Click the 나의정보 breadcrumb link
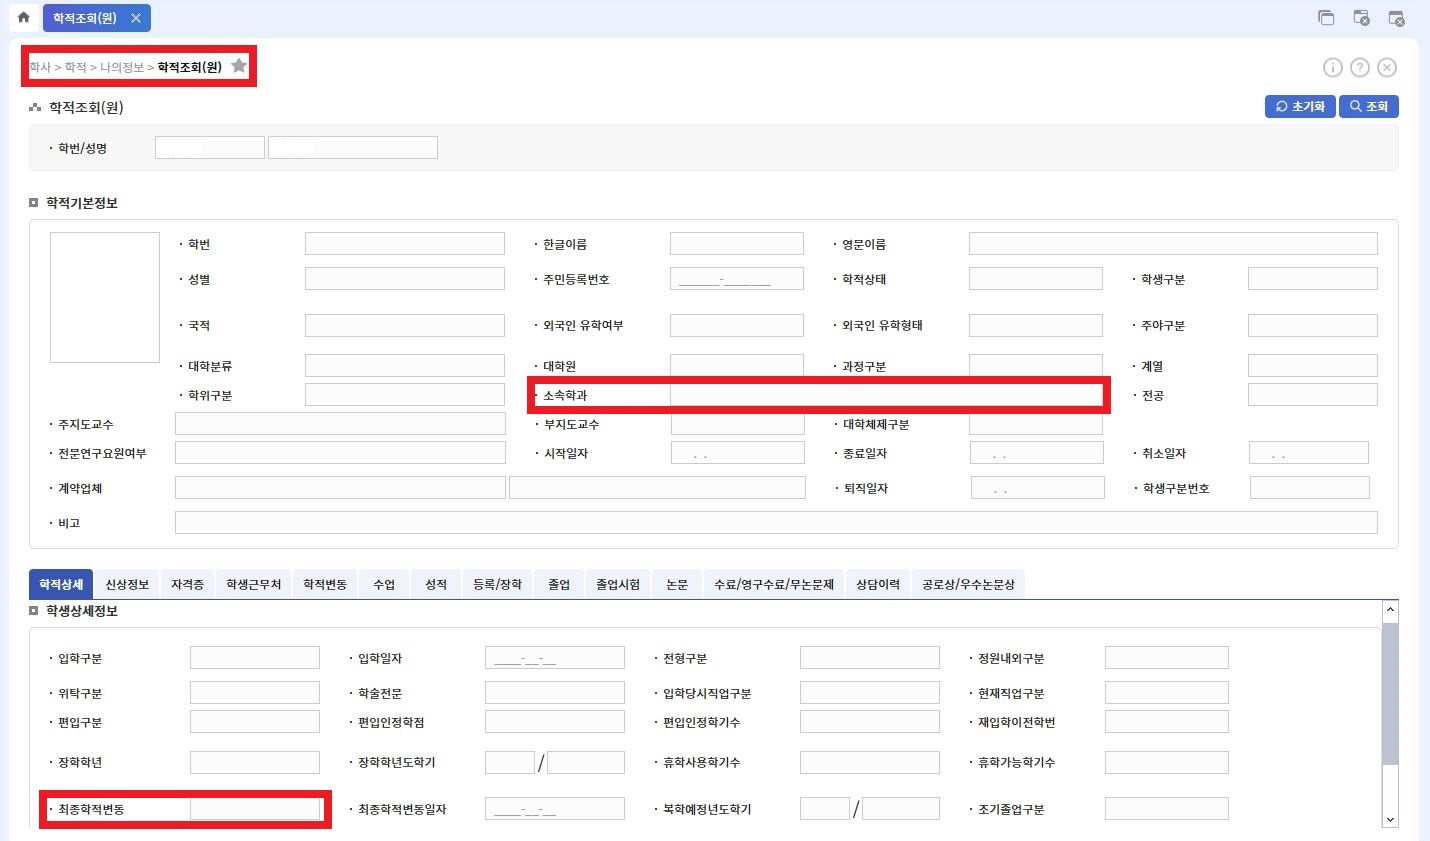The height and width of the screenshot is (841, 1430). [x=122, y=67]
